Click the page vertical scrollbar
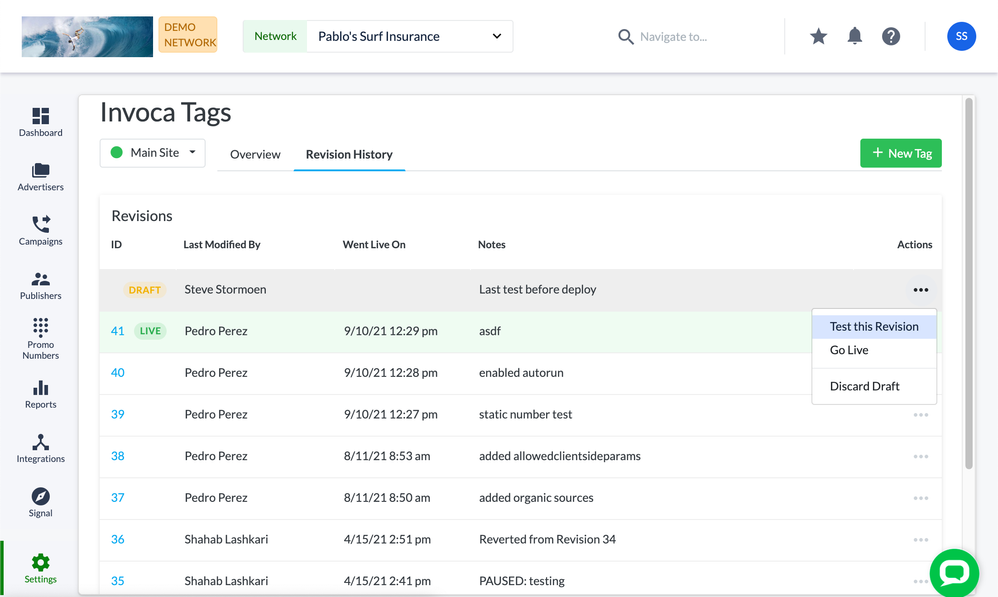This screenshot has width=998, height=597. (969, 283)
